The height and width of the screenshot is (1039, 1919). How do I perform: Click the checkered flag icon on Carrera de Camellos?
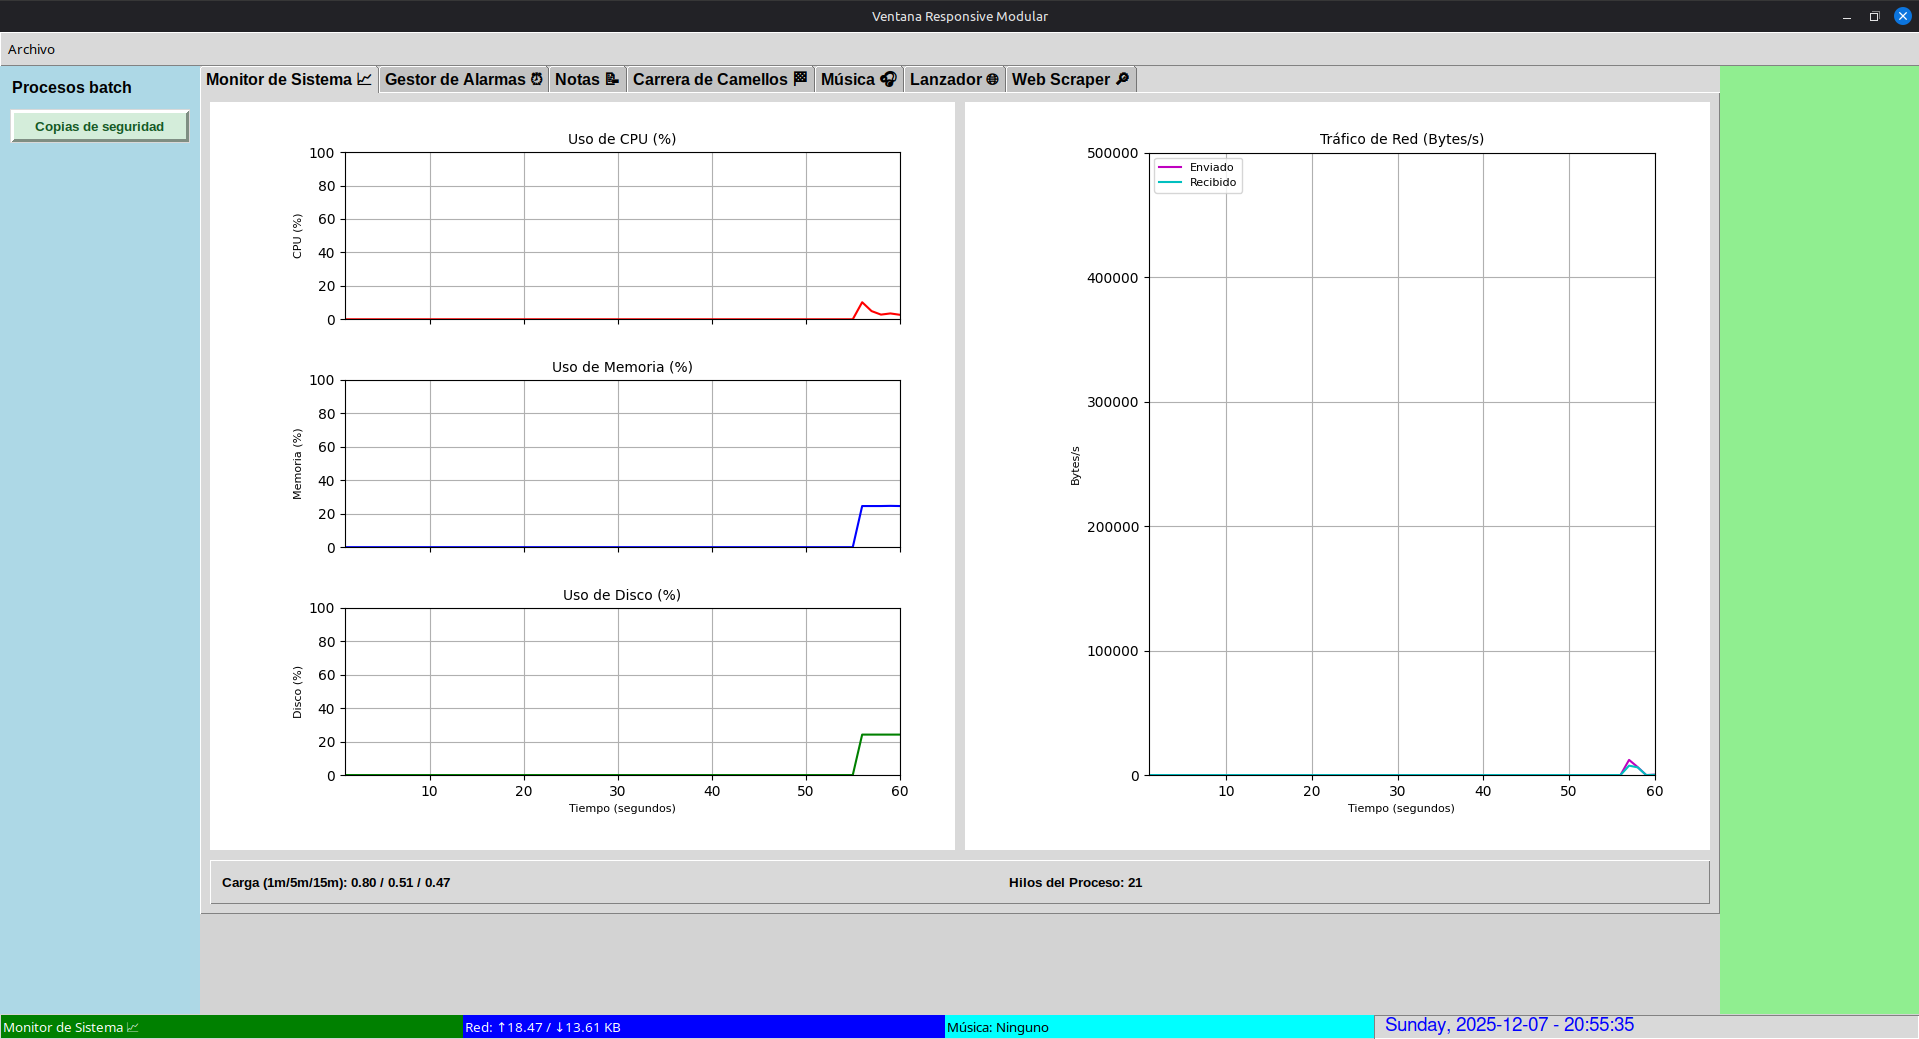coord(800,79)
